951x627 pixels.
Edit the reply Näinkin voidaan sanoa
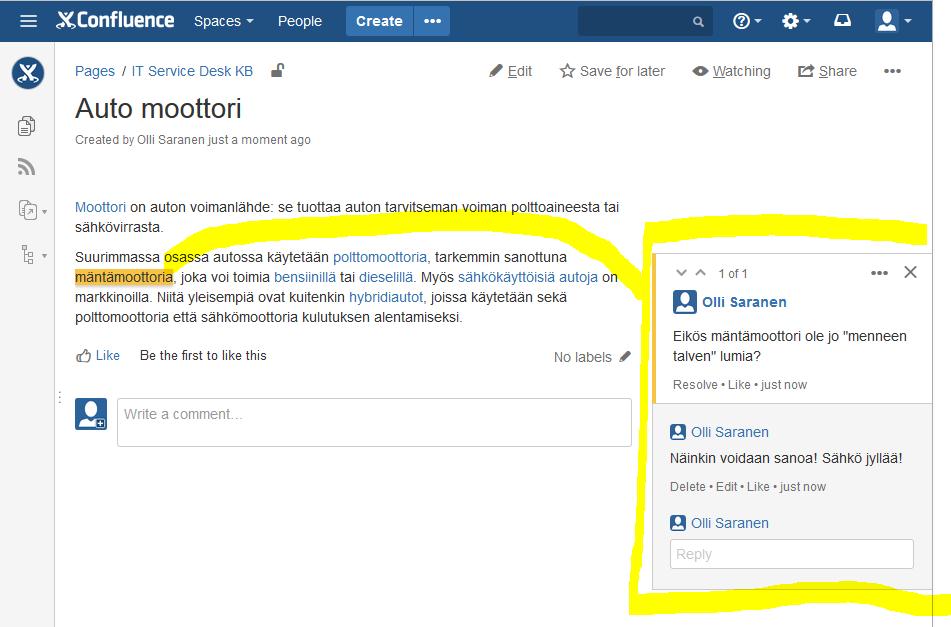click(x=726, y=486)
